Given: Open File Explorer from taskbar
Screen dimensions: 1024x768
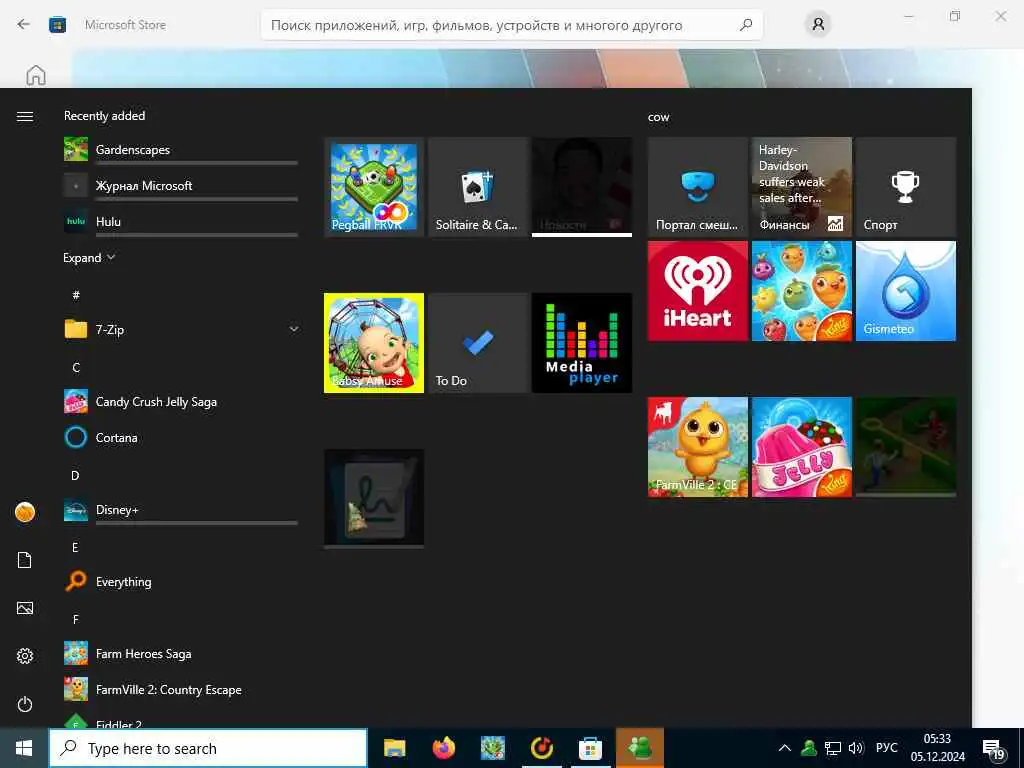Looking at the screenshot, I should pyautogui.click(x=394, y=748).
